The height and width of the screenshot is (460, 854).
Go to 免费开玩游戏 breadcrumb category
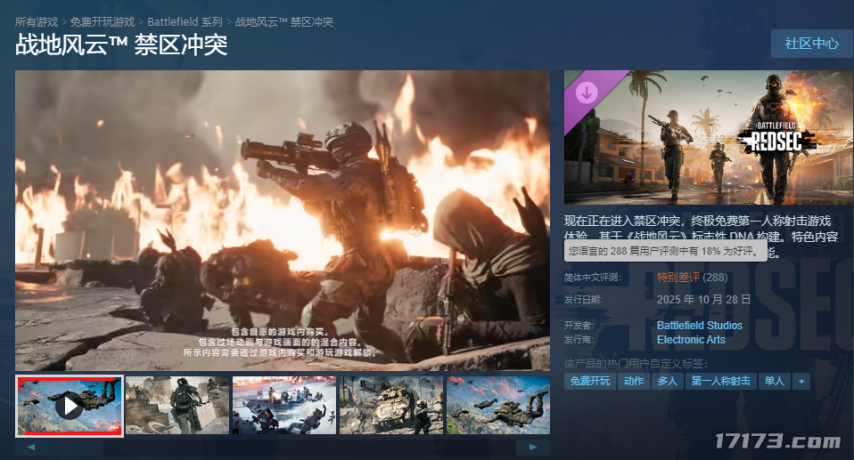(102, 21)
